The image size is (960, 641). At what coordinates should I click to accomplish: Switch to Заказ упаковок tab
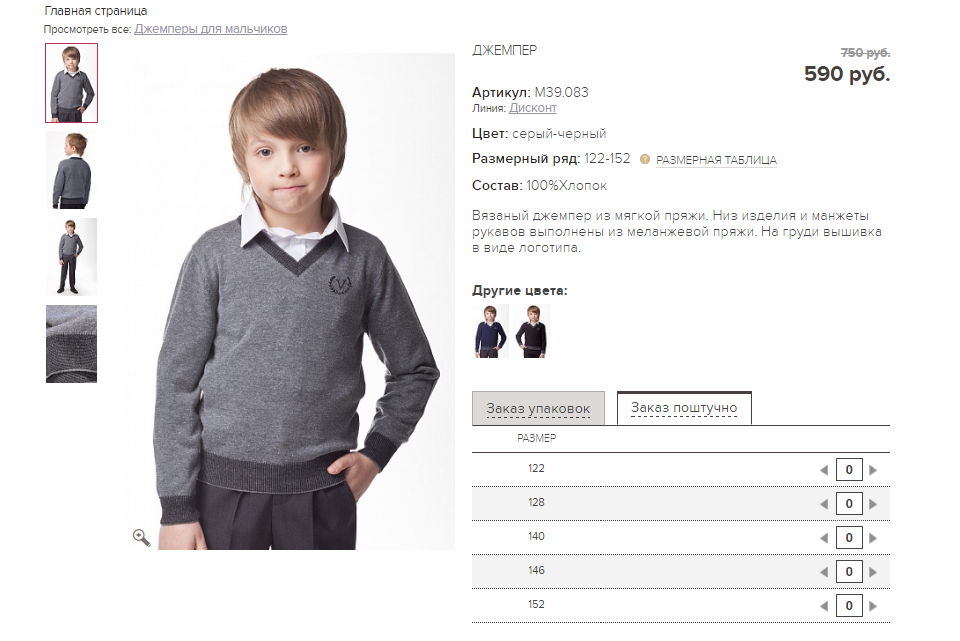(538, 408)
